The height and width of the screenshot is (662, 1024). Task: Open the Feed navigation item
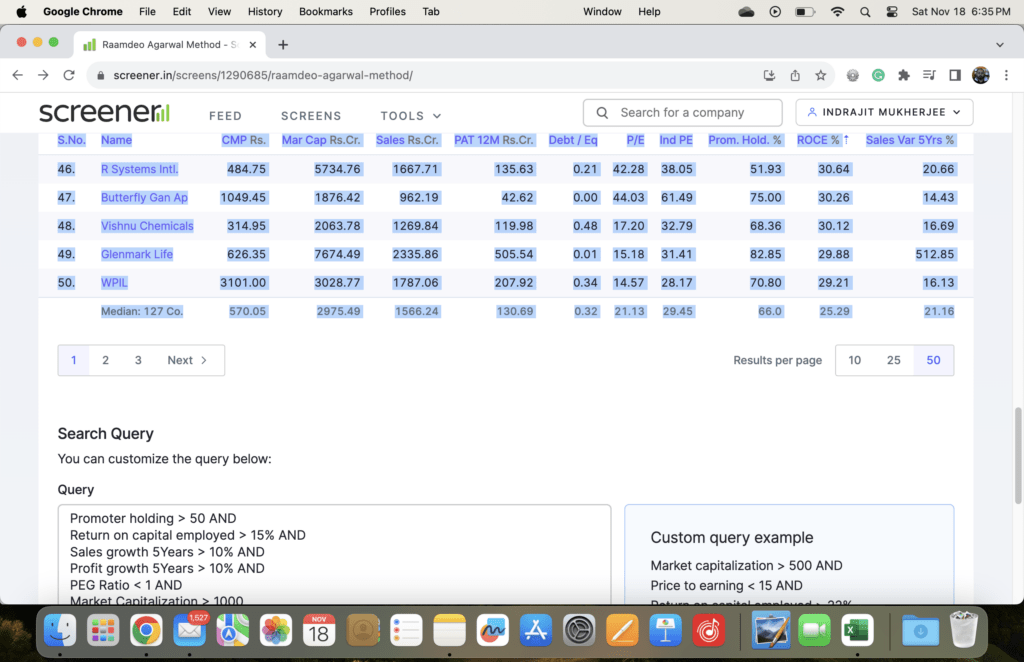click(225, 116)
